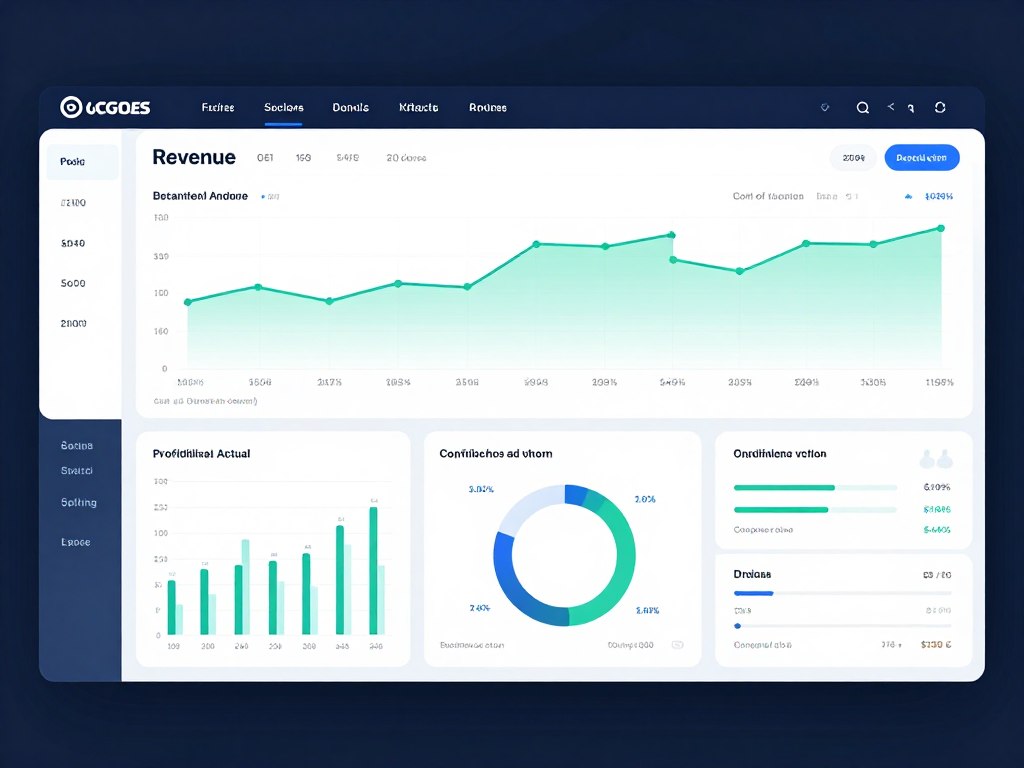This screenshot has height=768, width=1024.
Task: Switch to the Socions navigation tab
Action: click(283, 107)
